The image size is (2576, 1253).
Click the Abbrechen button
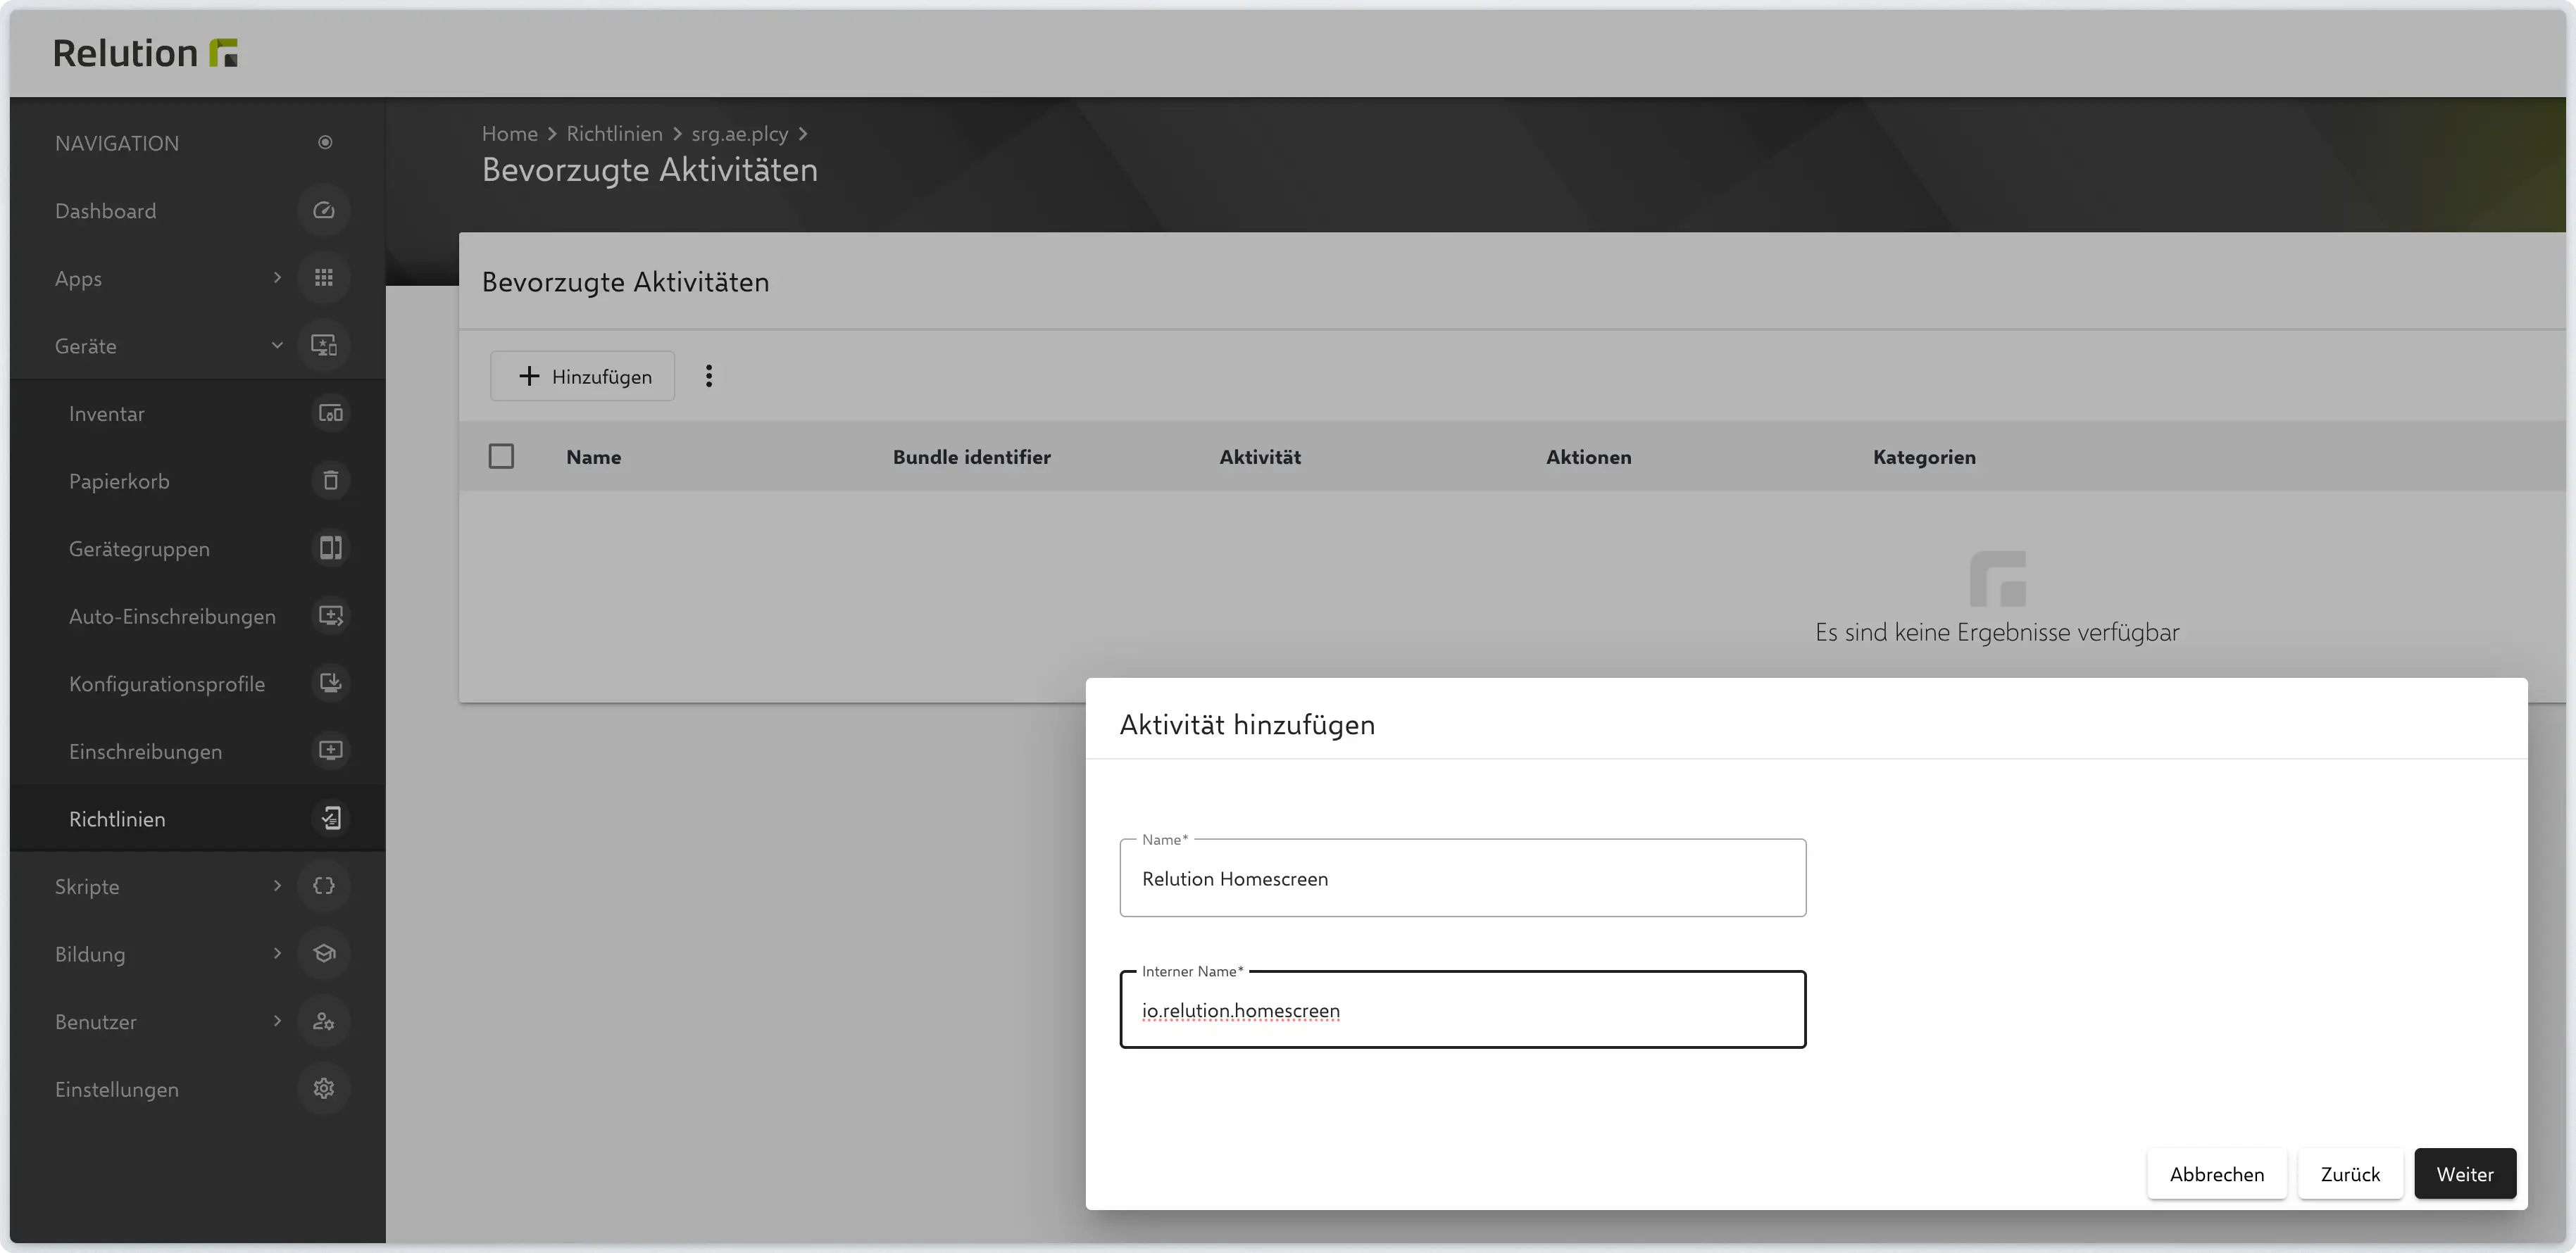click(2216, 1174)
